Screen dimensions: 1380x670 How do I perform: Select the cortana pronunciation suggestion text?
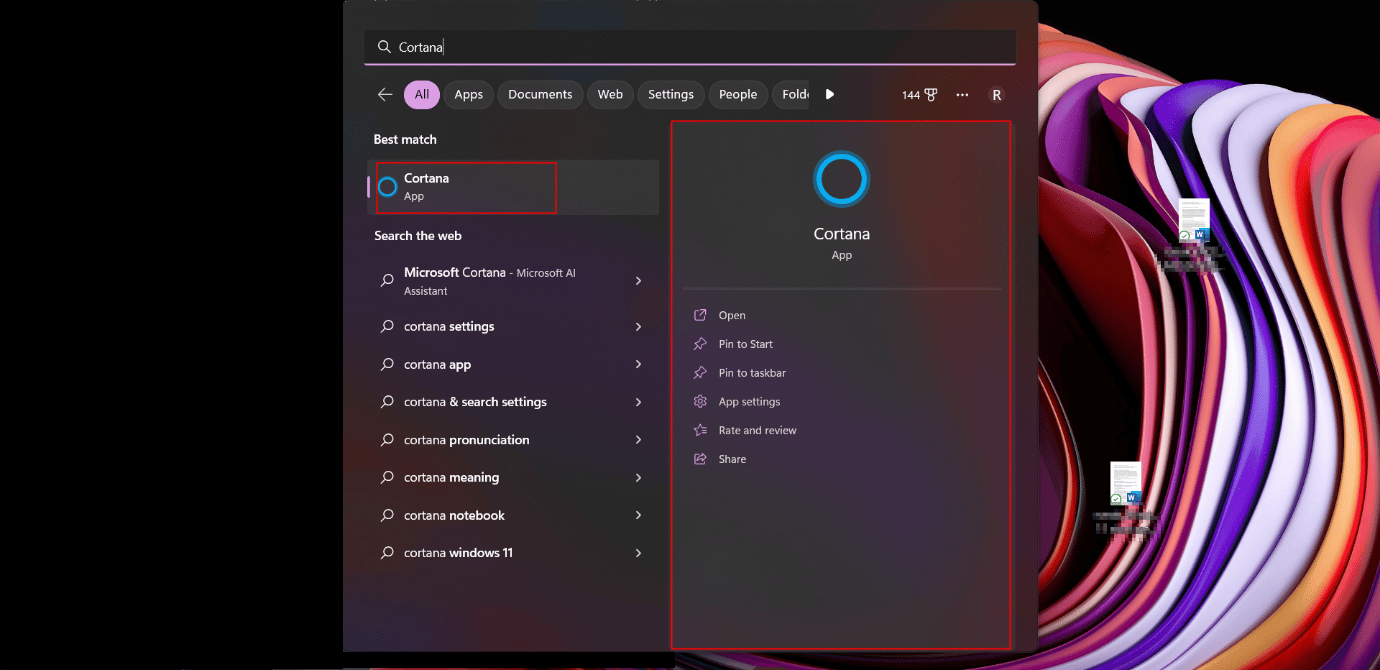467,440
